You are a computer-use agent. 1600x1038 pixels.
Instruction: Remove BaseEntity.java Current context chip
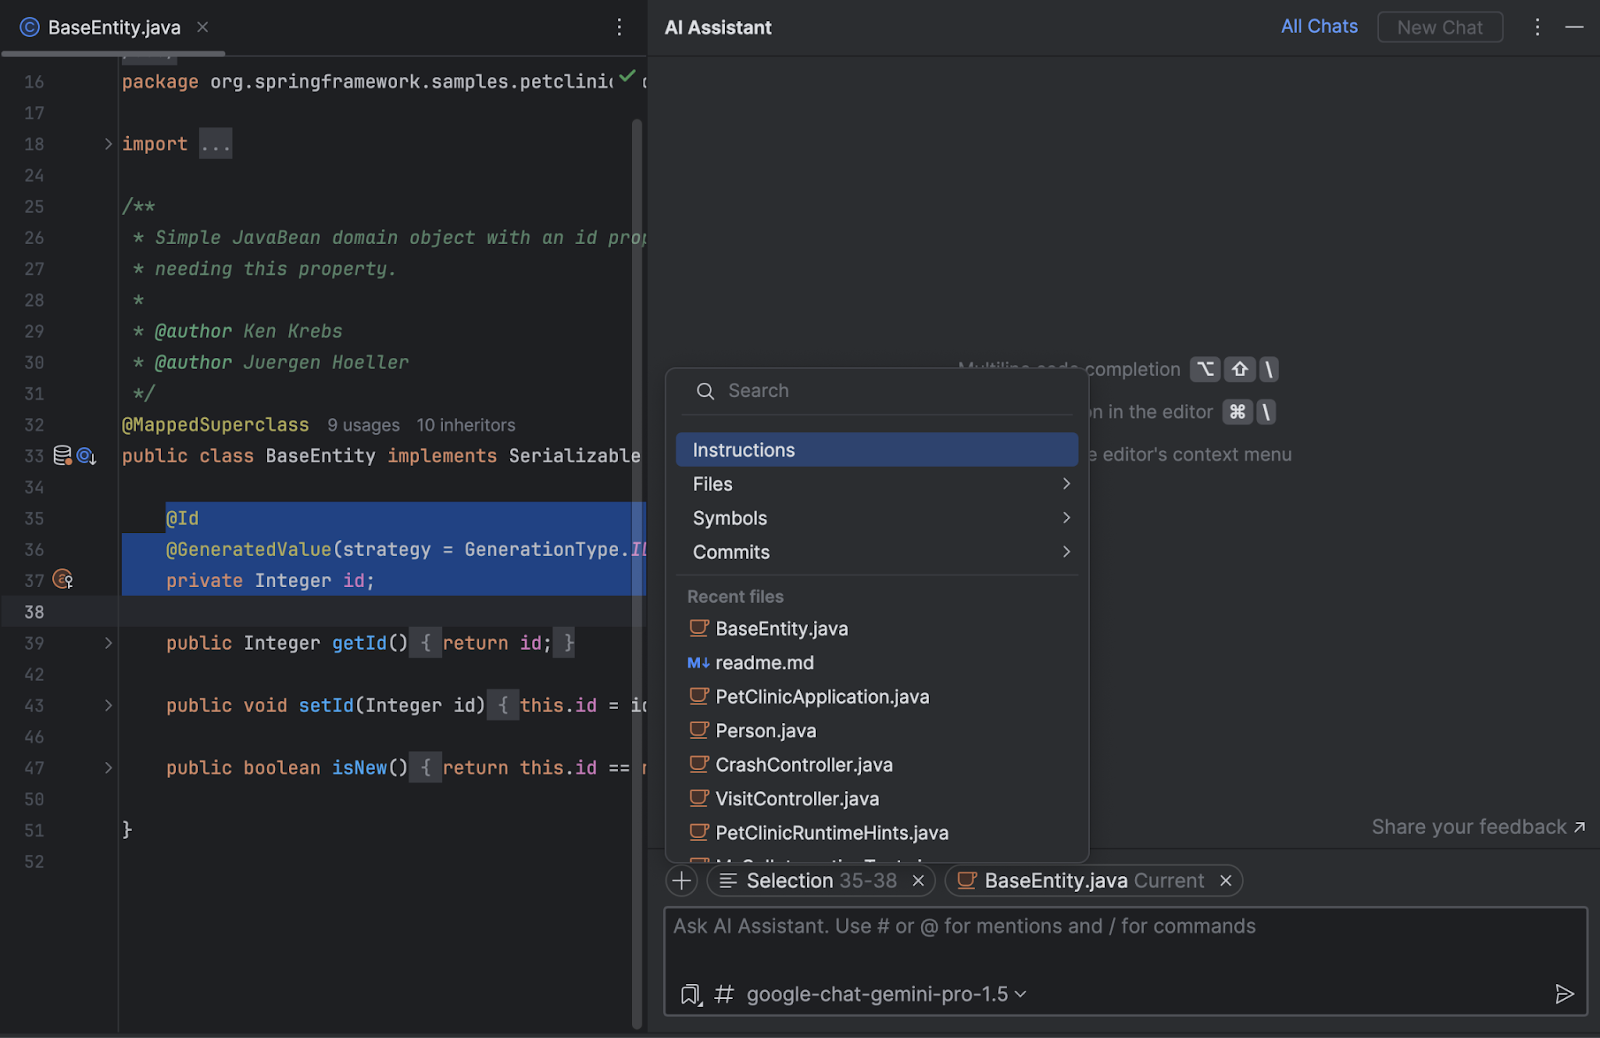1225,881
